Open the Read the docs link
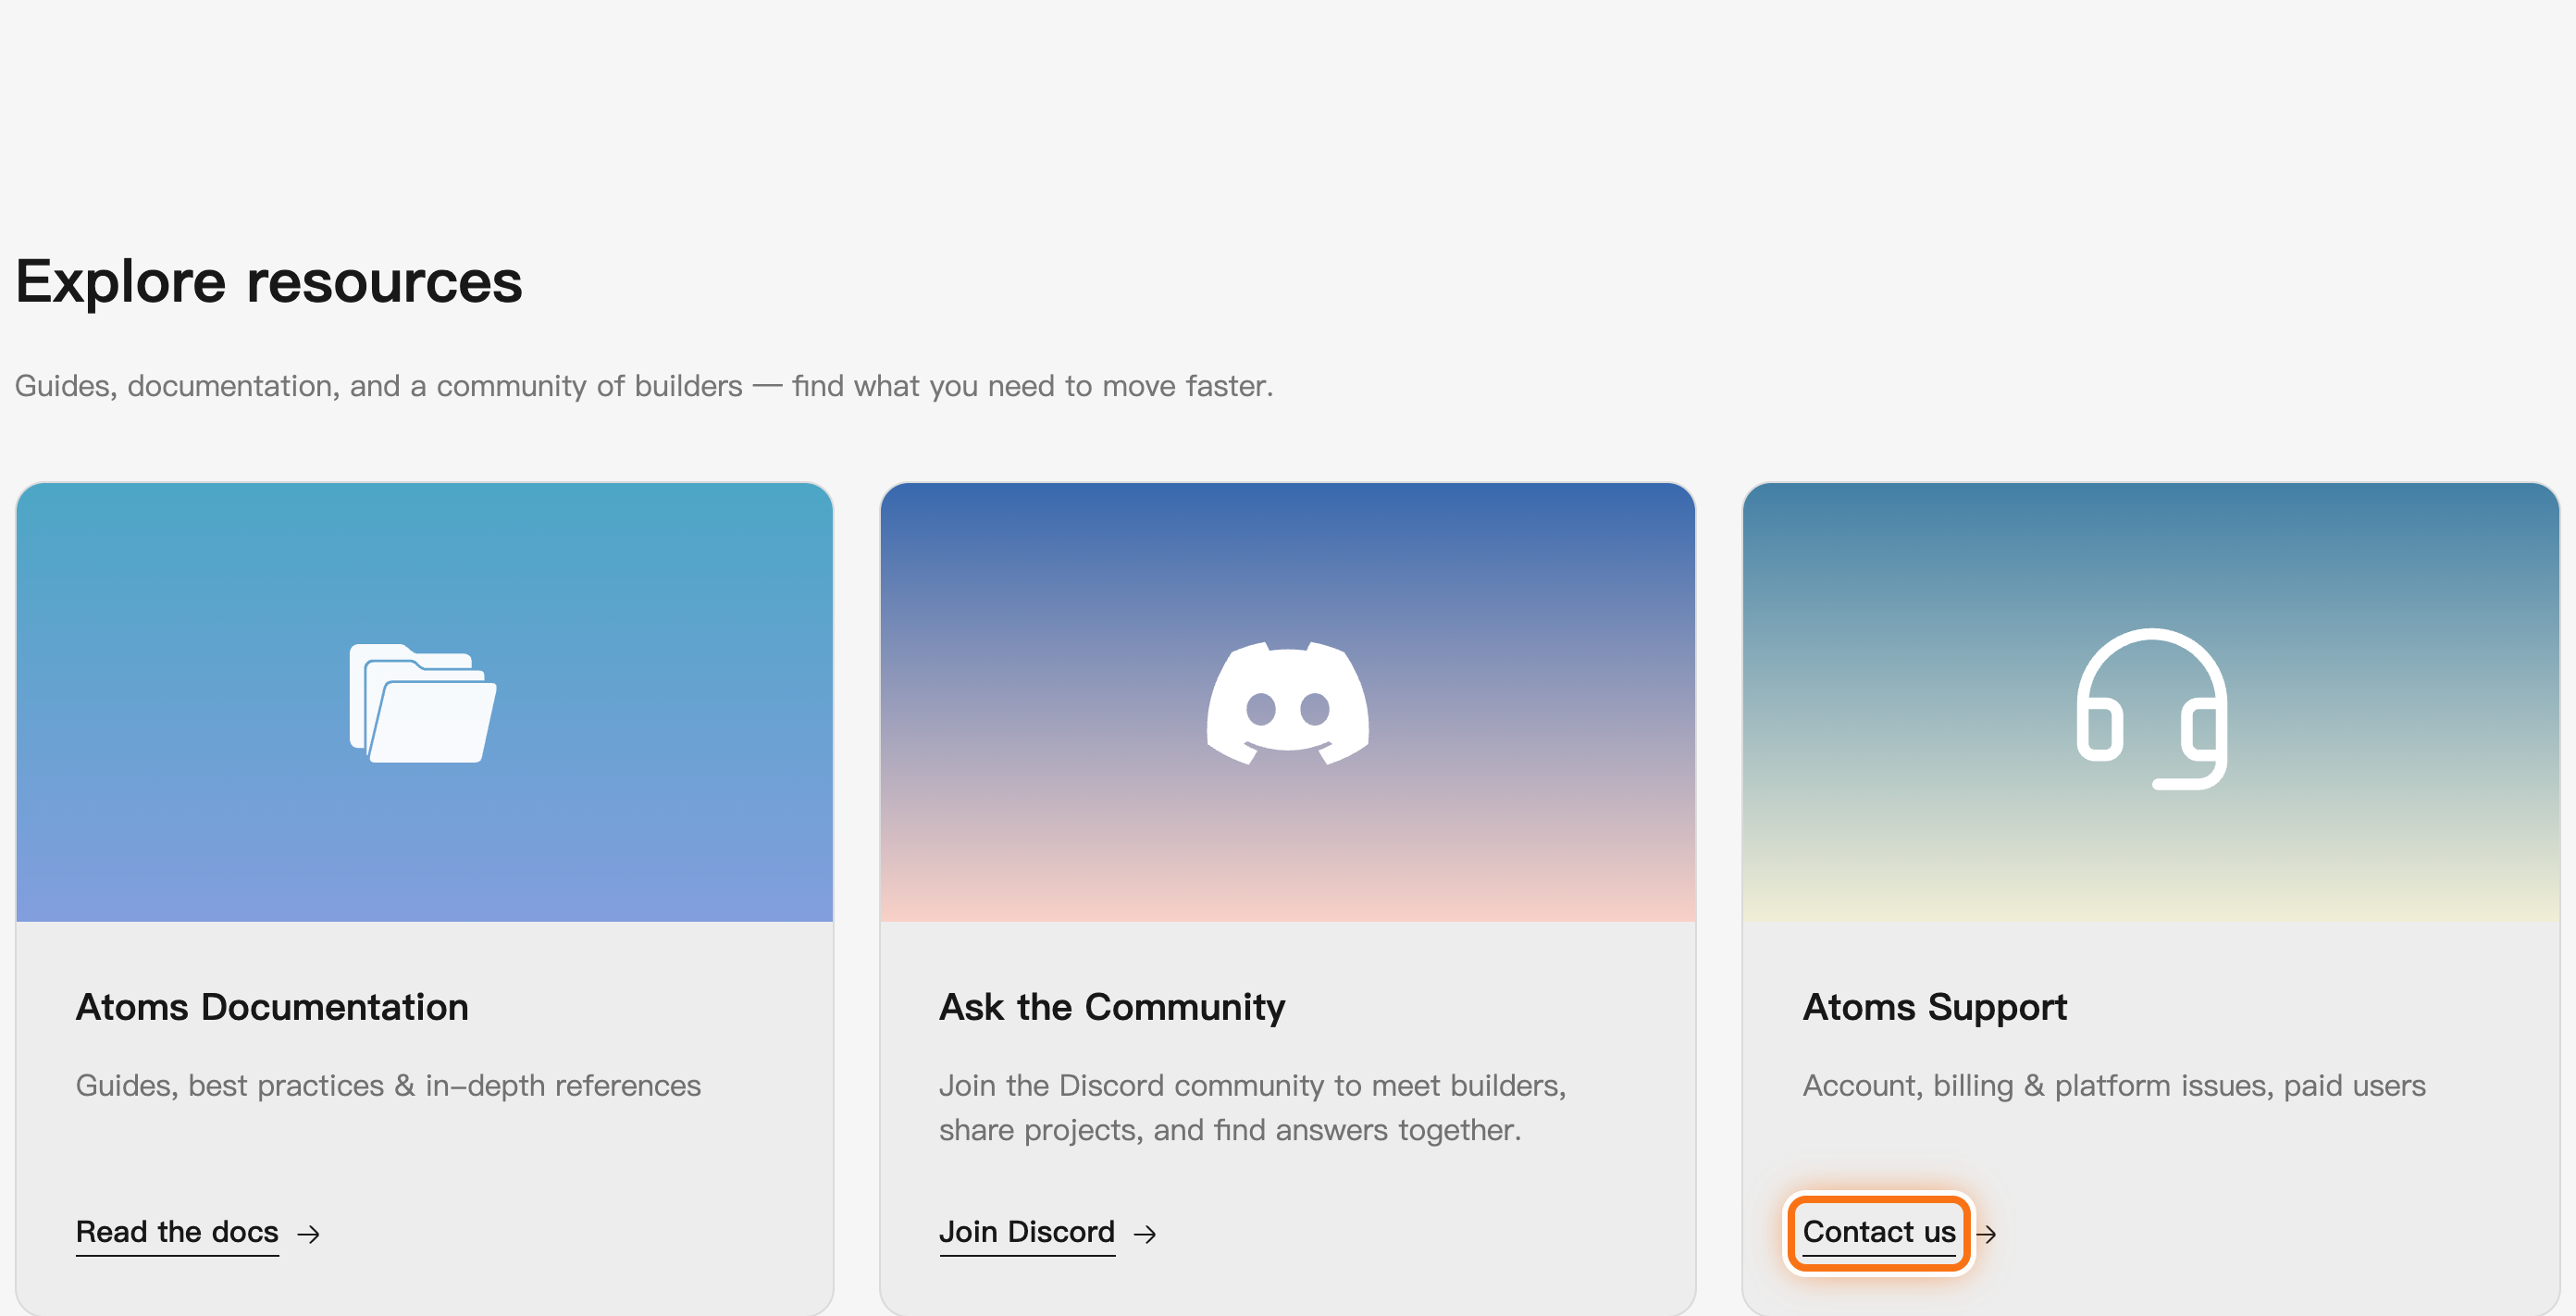Image resolution: width=2576 pixels, height=1316 pixels. [x=177, y=1232]
